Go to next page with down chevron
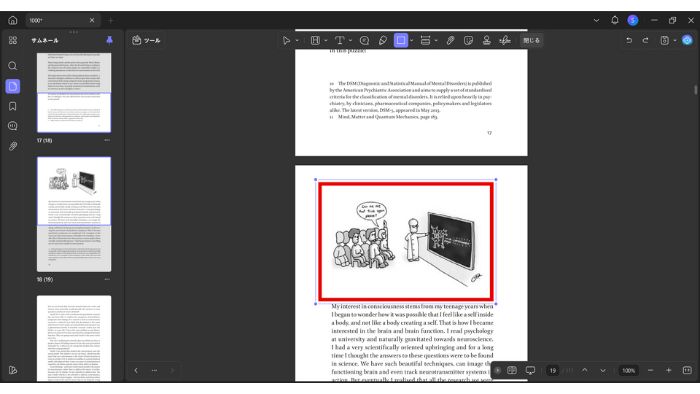The height and width of the screenshot is (394, 700). click(603, 370)
